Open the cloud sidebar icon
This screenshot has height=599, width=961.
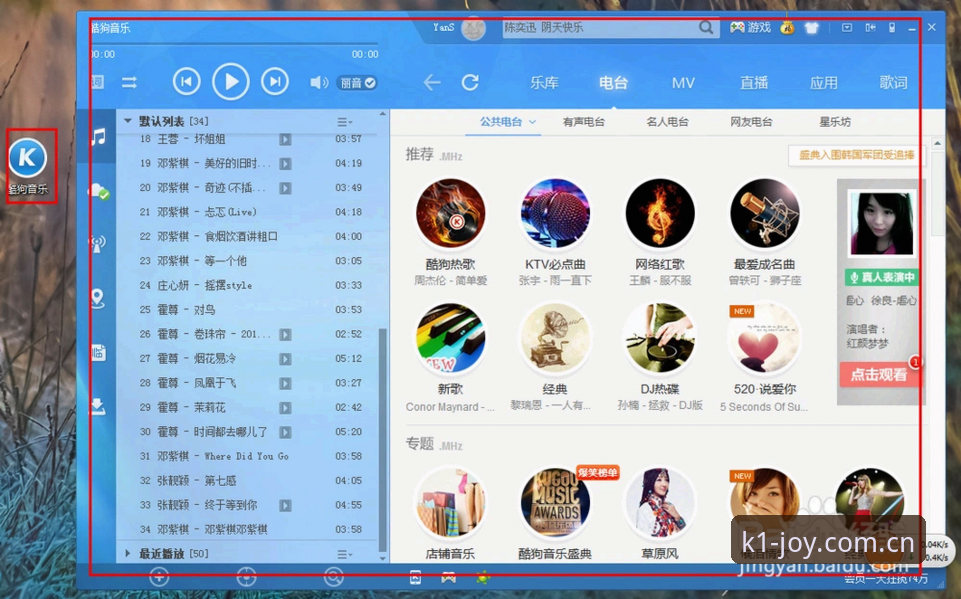[x=99, y=191]
